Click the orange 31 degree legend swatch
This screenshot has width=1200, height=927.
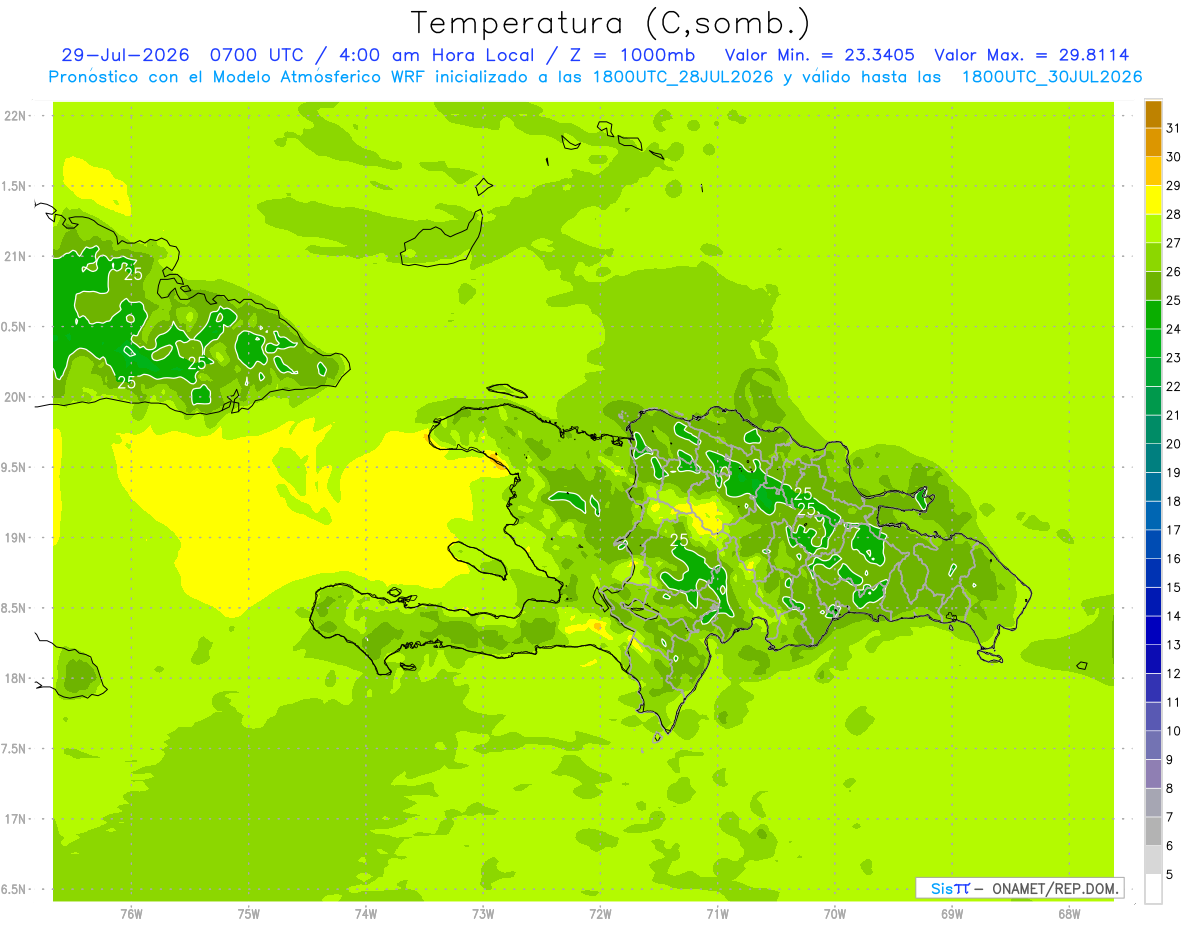point(1153,115)
